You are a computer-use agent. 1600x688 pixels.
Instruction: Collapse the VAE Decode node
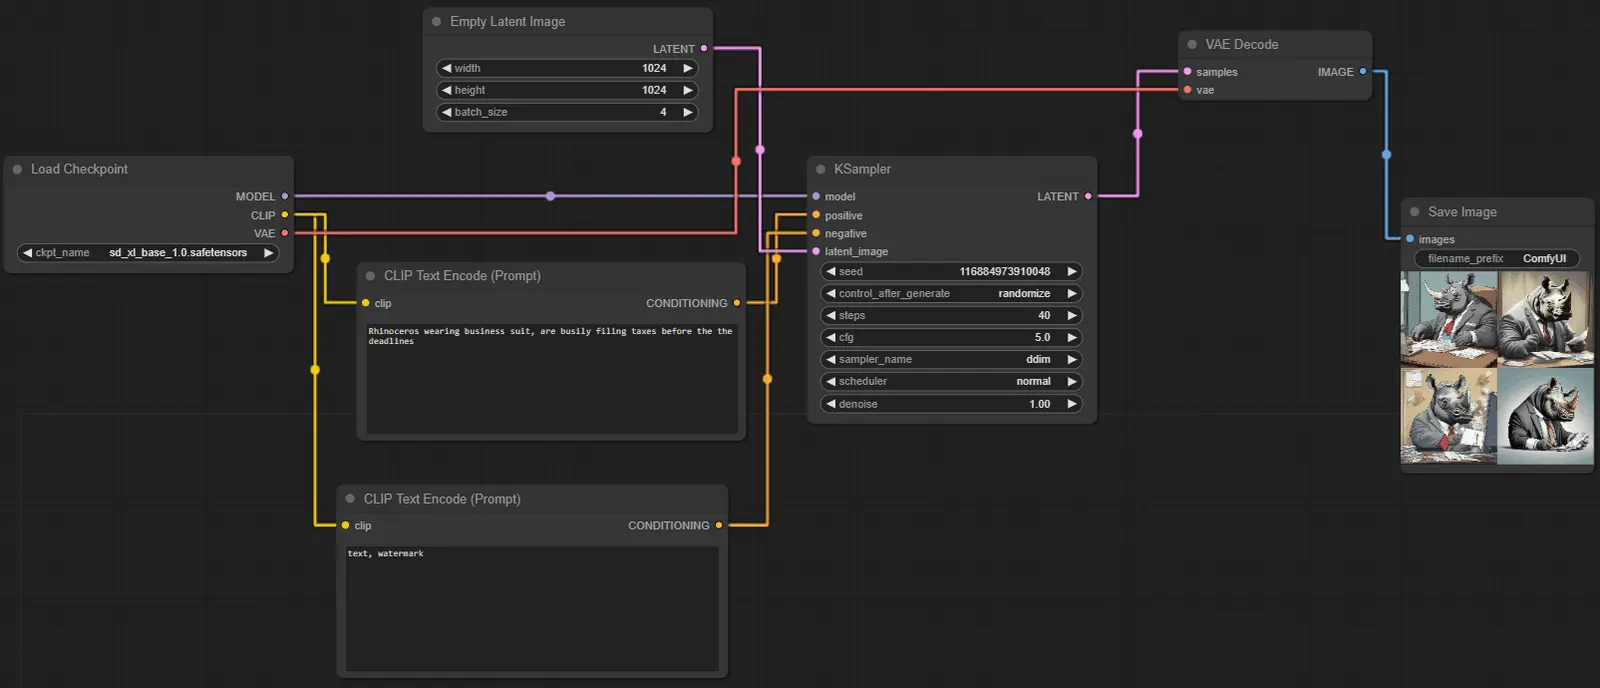click(1192, 44)
